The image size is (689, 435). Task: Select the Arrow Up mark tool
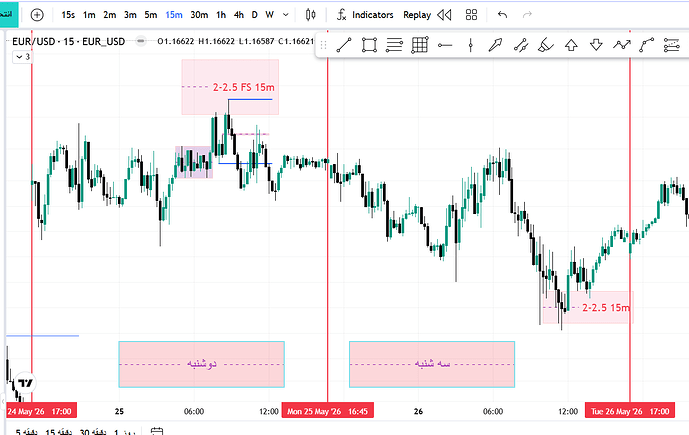click(571, 45)
